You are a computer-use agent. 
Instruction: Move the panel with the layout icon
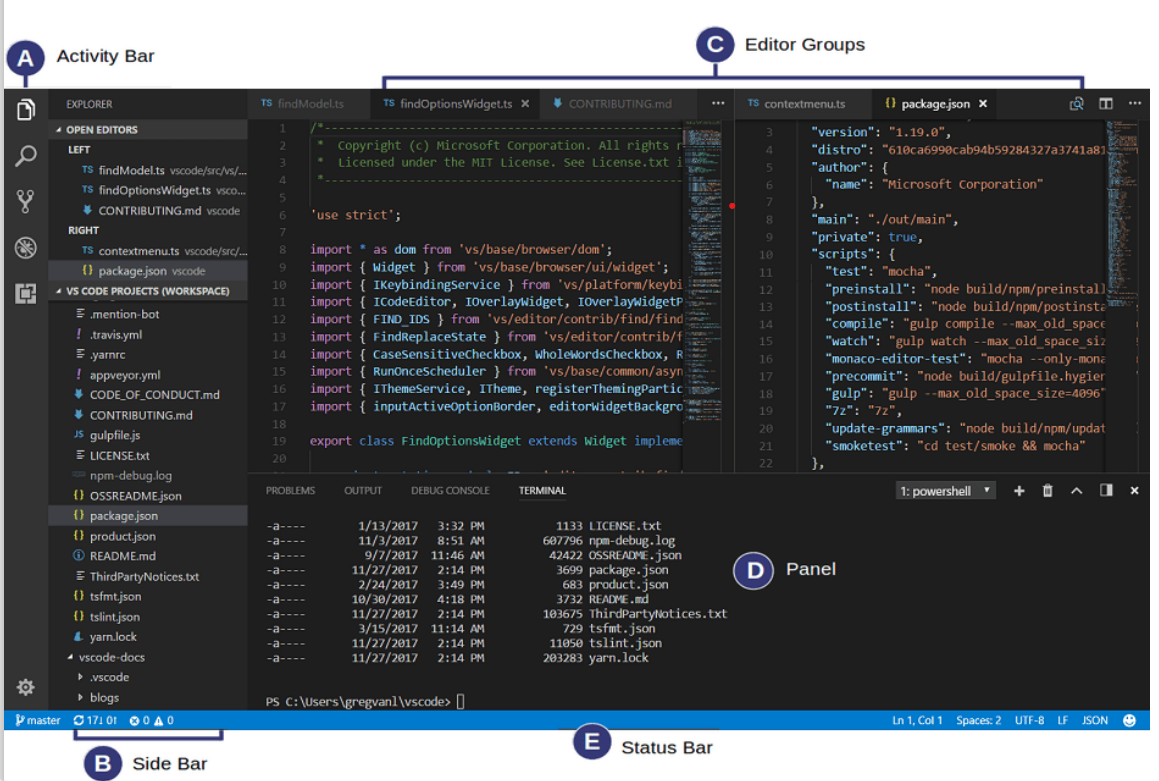tap(1106, 491)
